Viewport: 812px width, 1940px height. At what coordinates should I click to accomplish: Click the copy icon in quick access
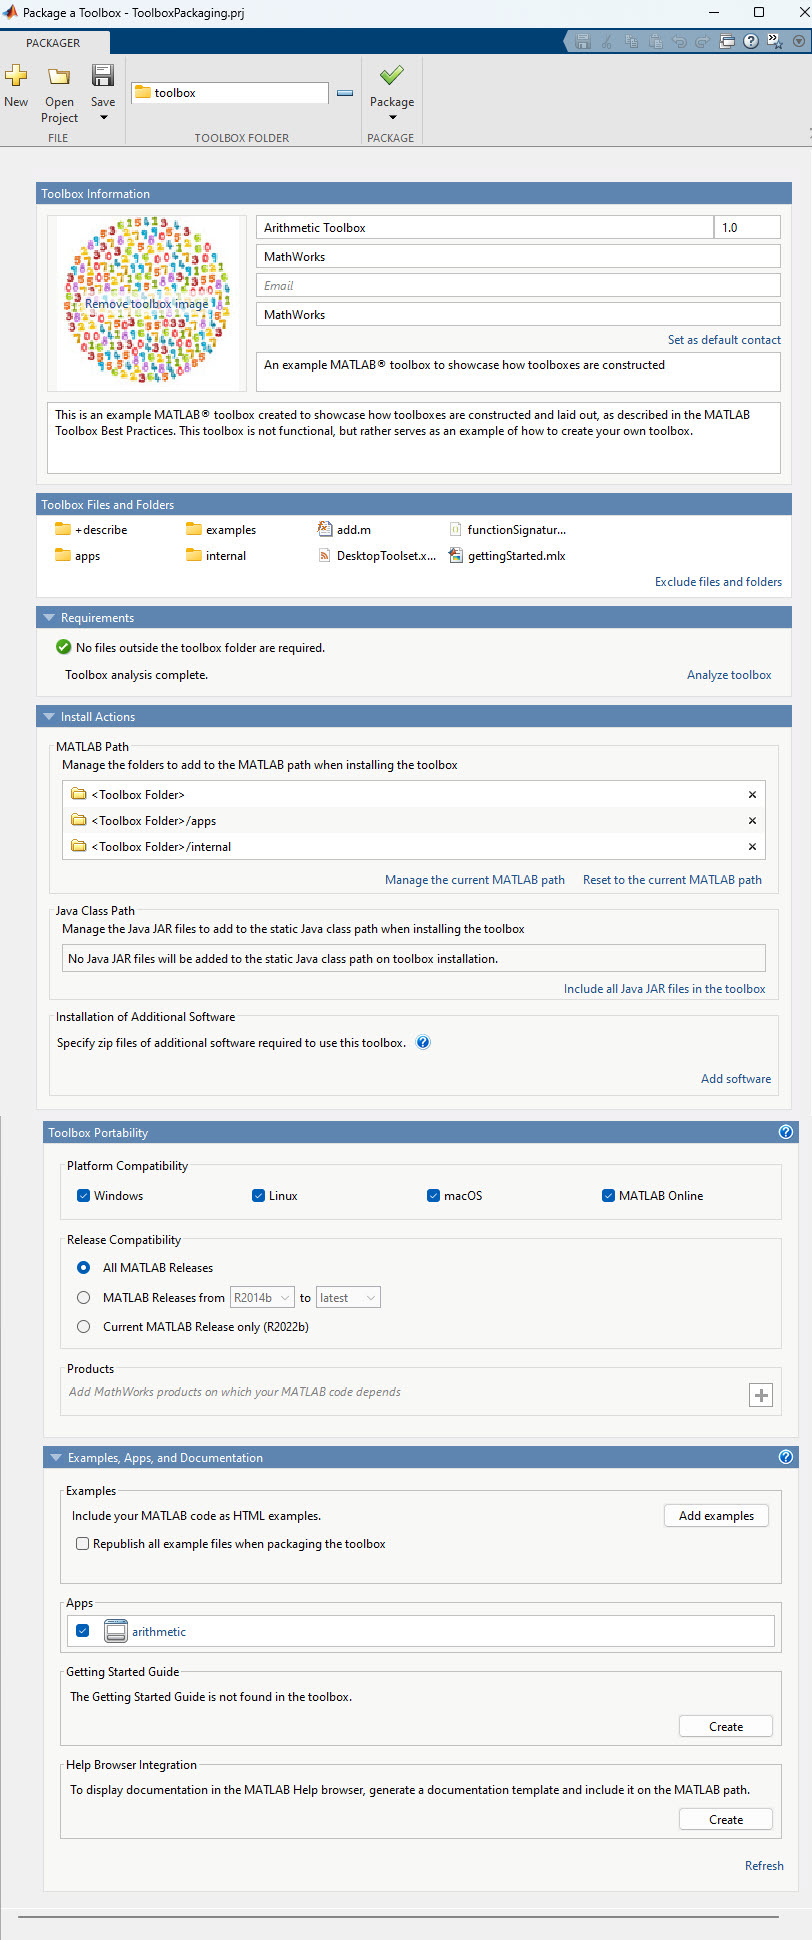(631, 41)
